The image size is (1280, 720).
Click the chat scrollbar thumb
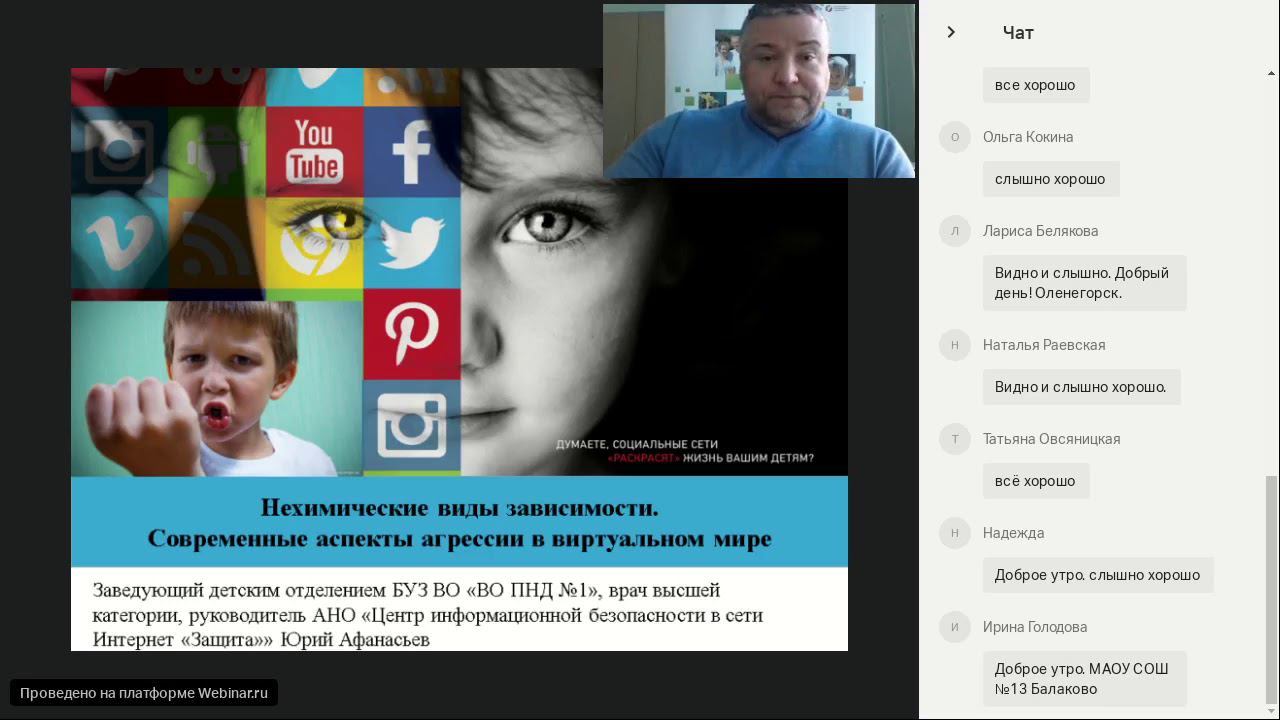tap(1272, 590)
